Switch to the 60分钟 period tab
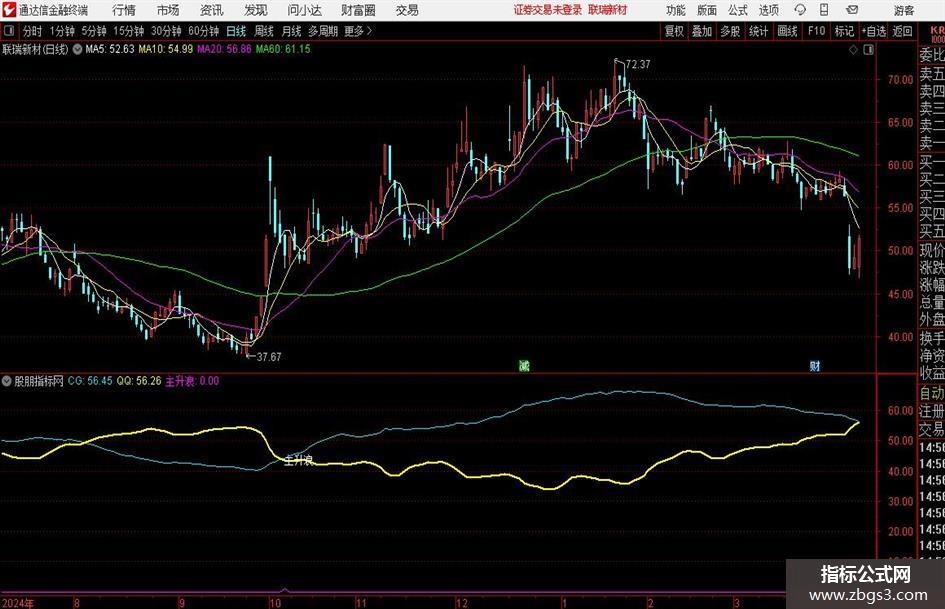The image size is (945, 609). pyautogui.click(x=203, y=31)
